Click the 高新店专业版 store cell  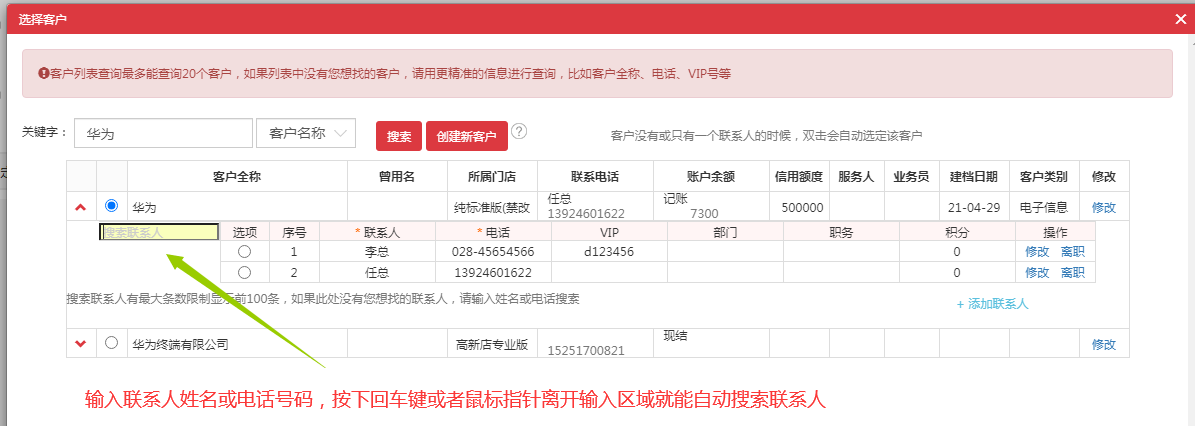[492, 344]
